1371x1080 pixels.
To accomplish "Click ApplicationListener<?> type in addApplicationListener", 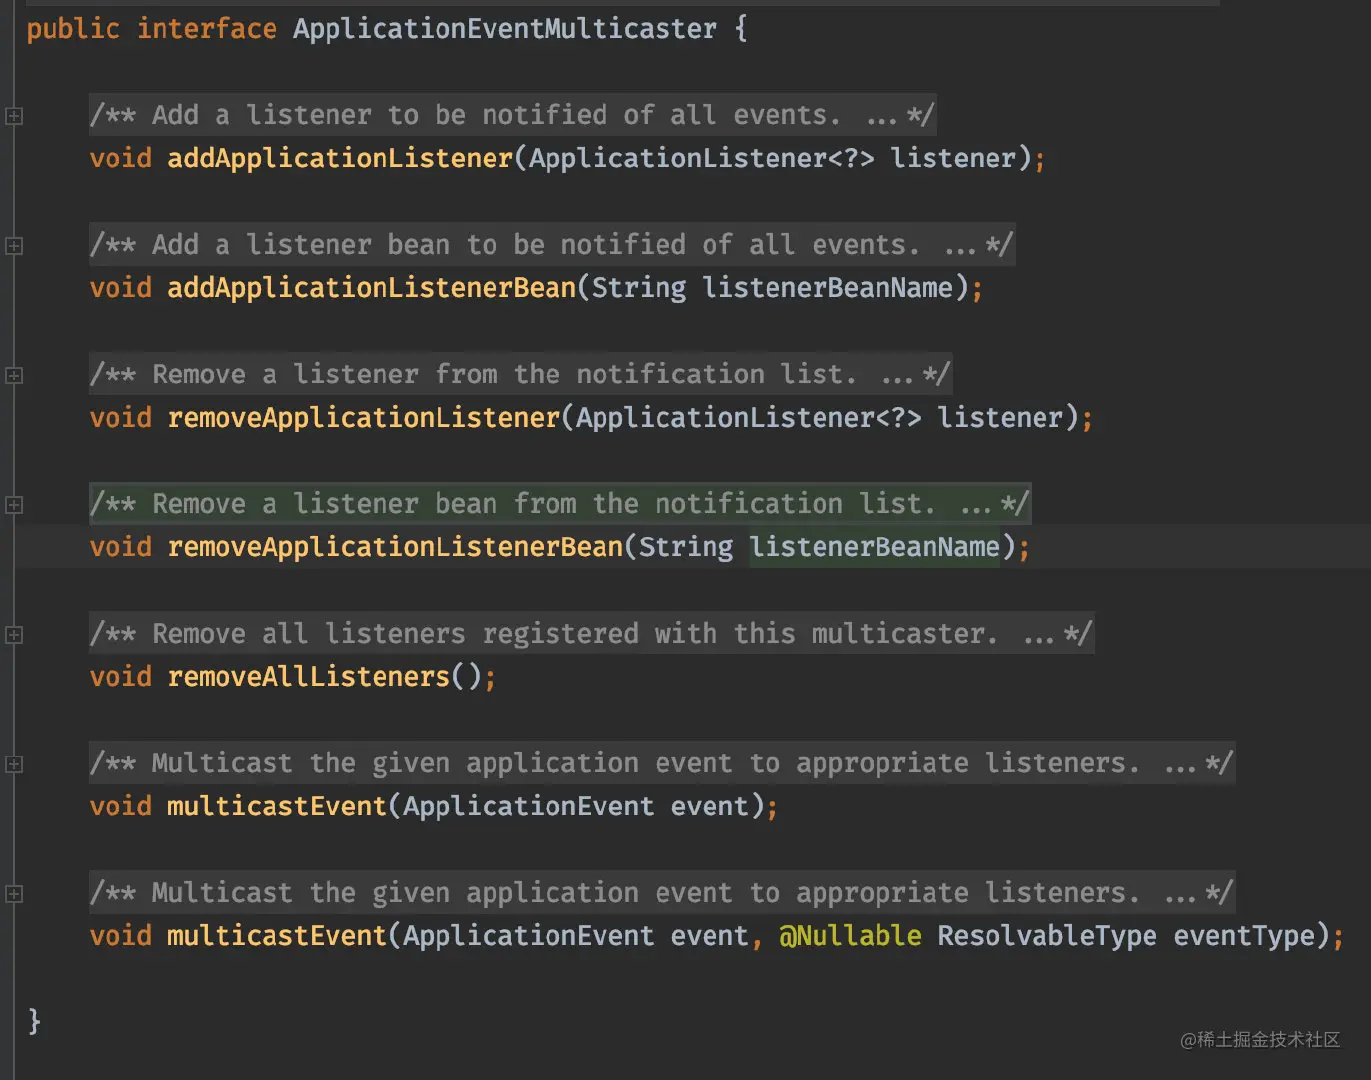I will click(x=702, y=159).
